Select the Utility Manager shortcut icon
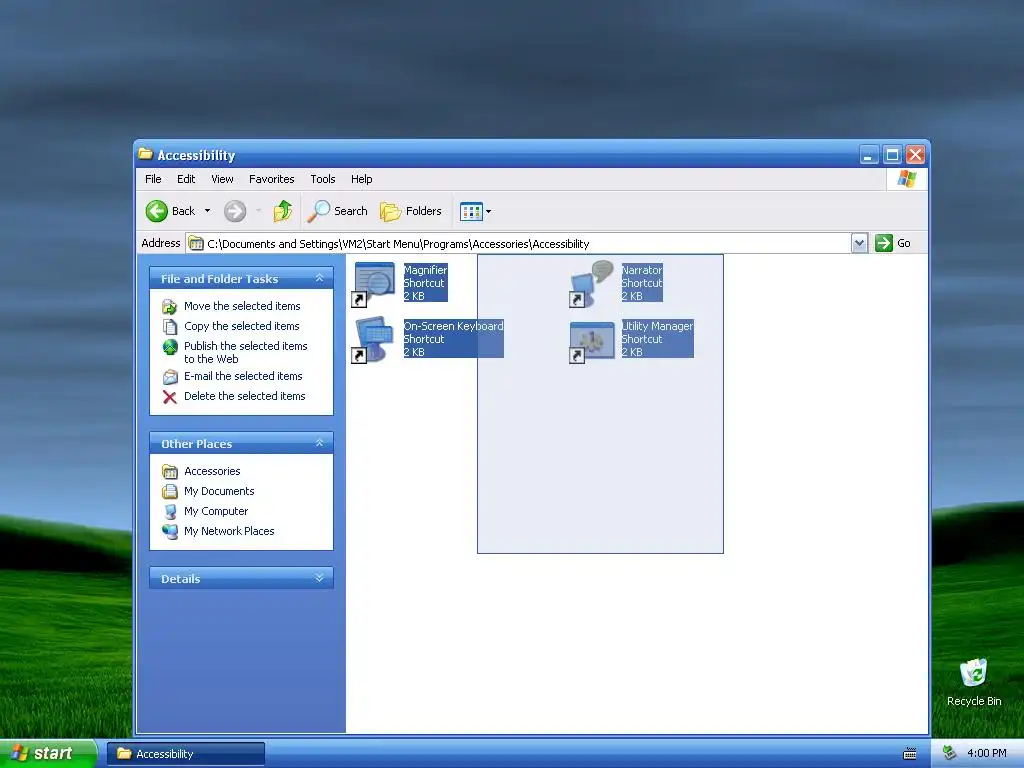Image resolution: width=1024 pixels, height=768 pixels. coord(592,340)
